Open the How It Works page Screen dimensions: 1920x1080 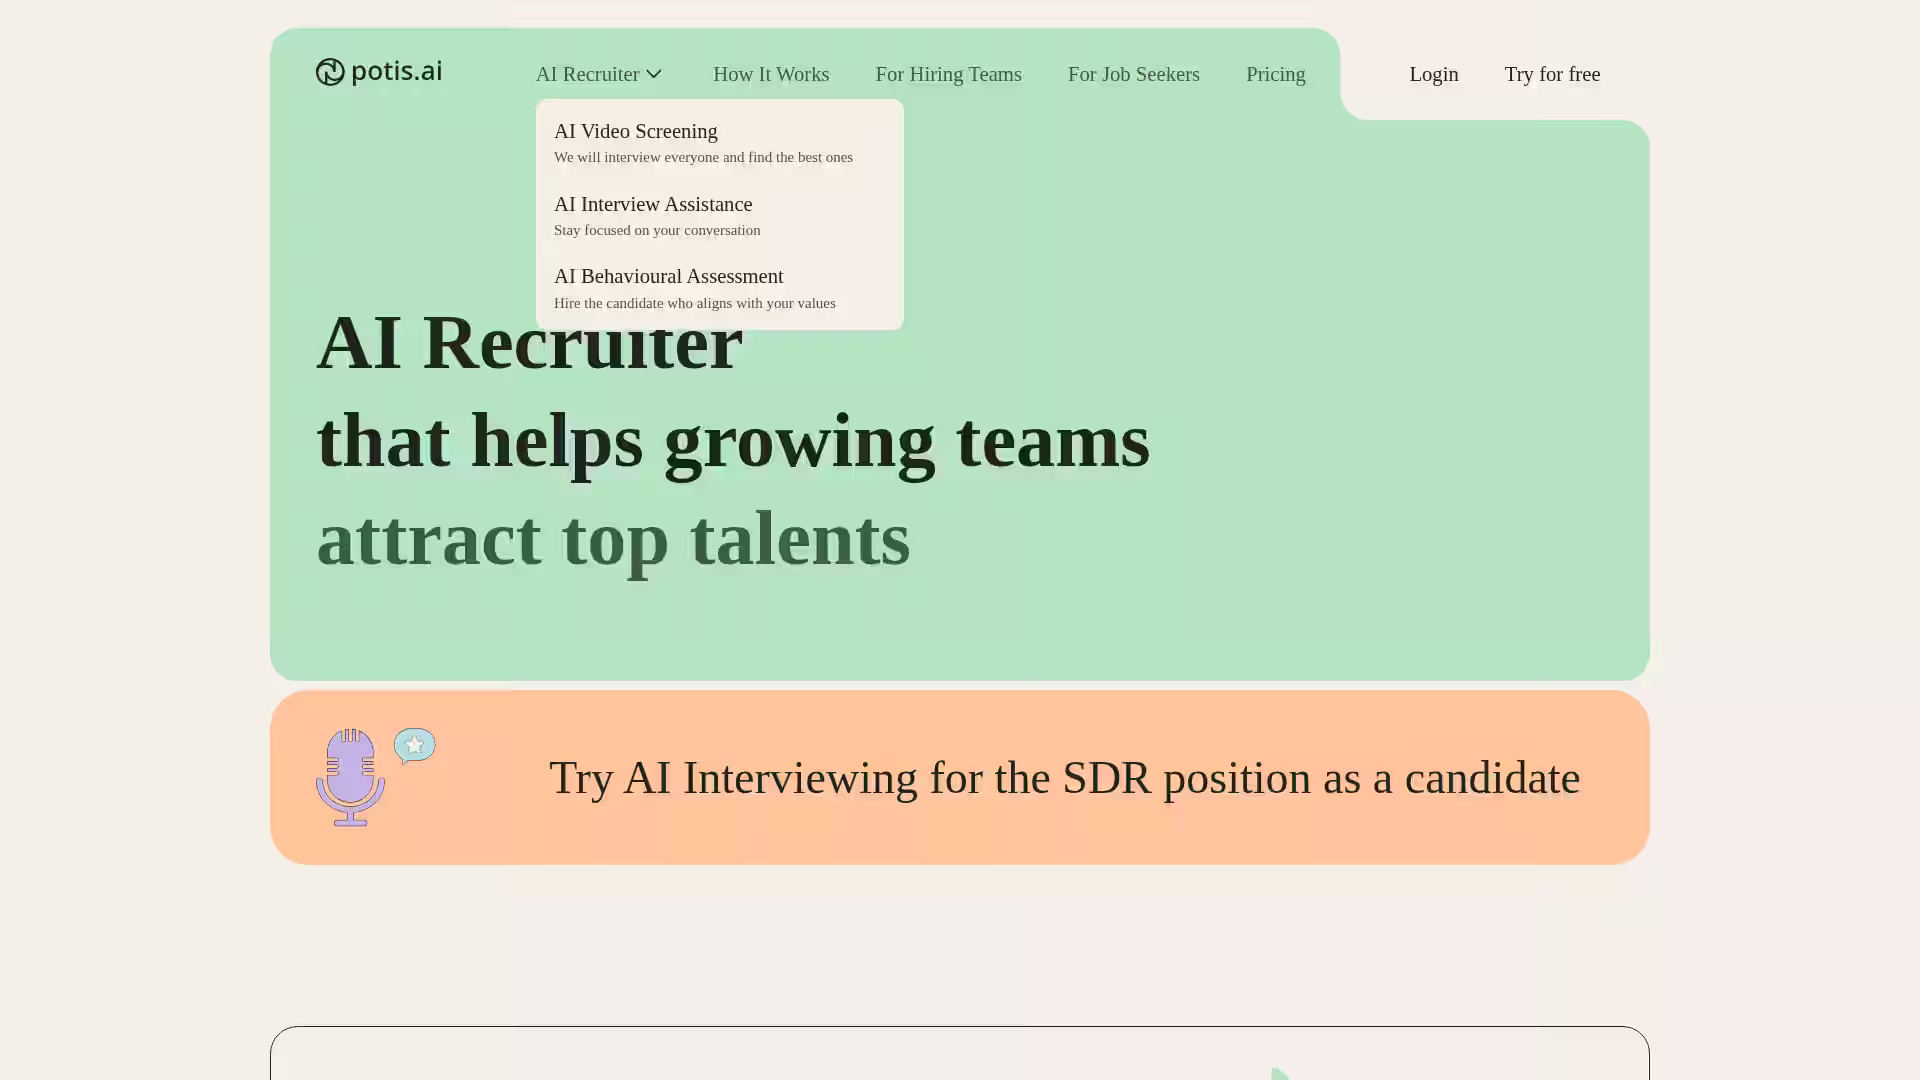click(x=770, y=74)
